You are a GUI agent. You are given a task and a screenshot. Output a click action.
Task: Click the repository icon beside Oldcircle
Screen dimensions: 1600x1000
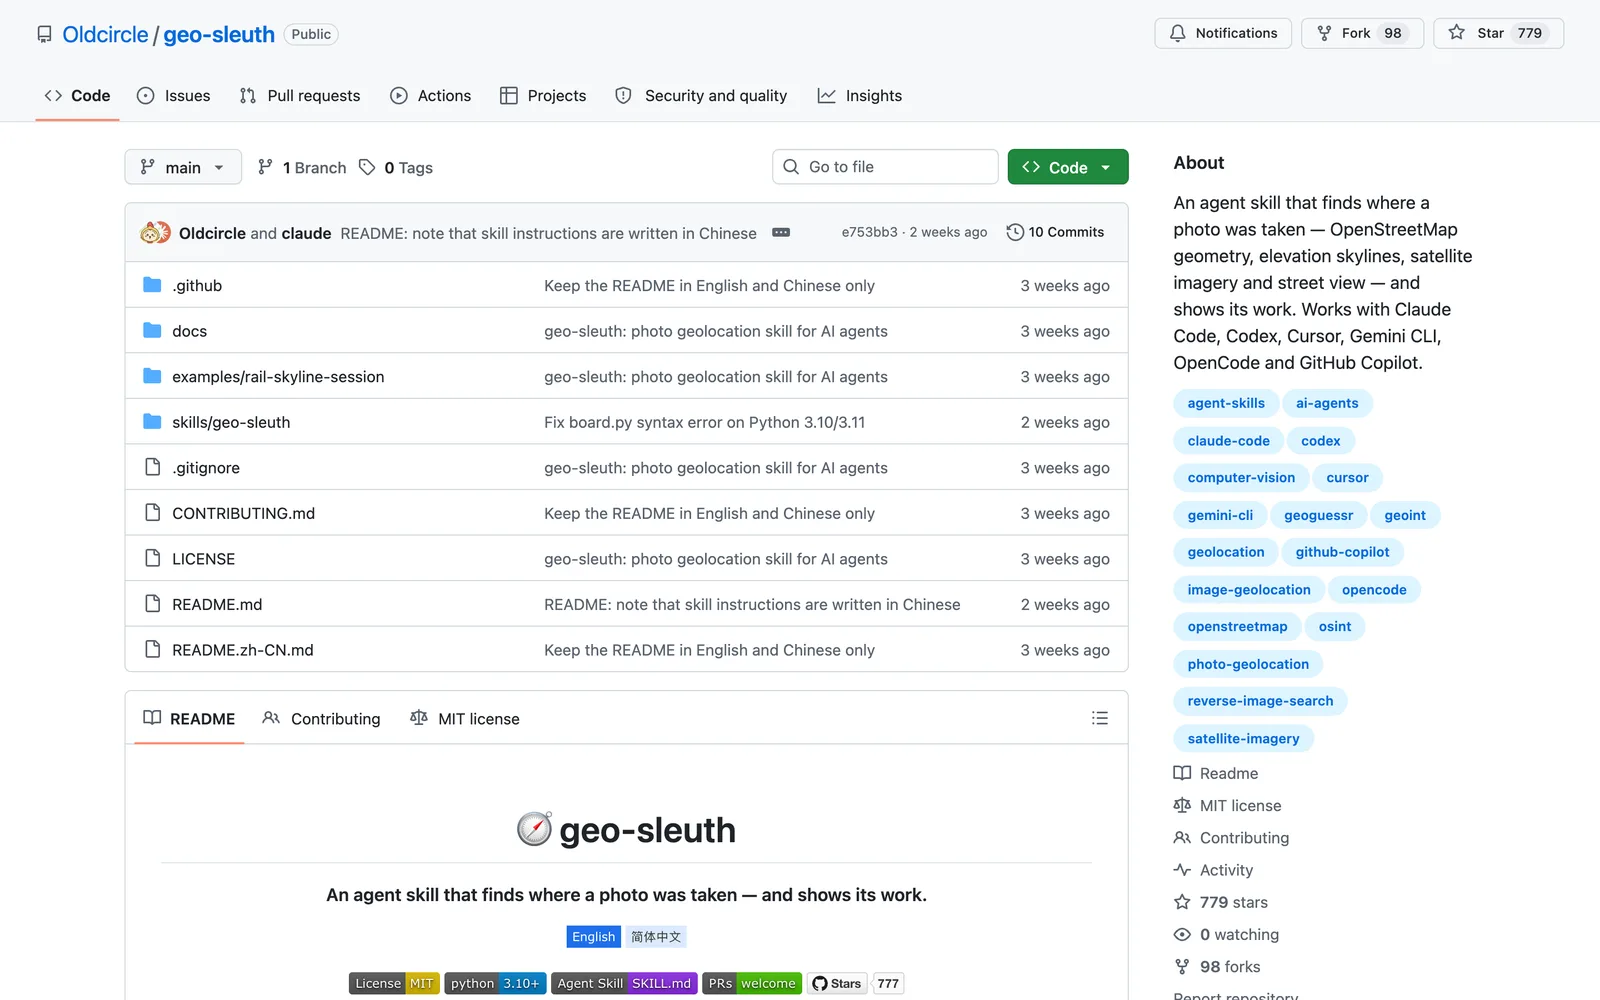point(44,35)
